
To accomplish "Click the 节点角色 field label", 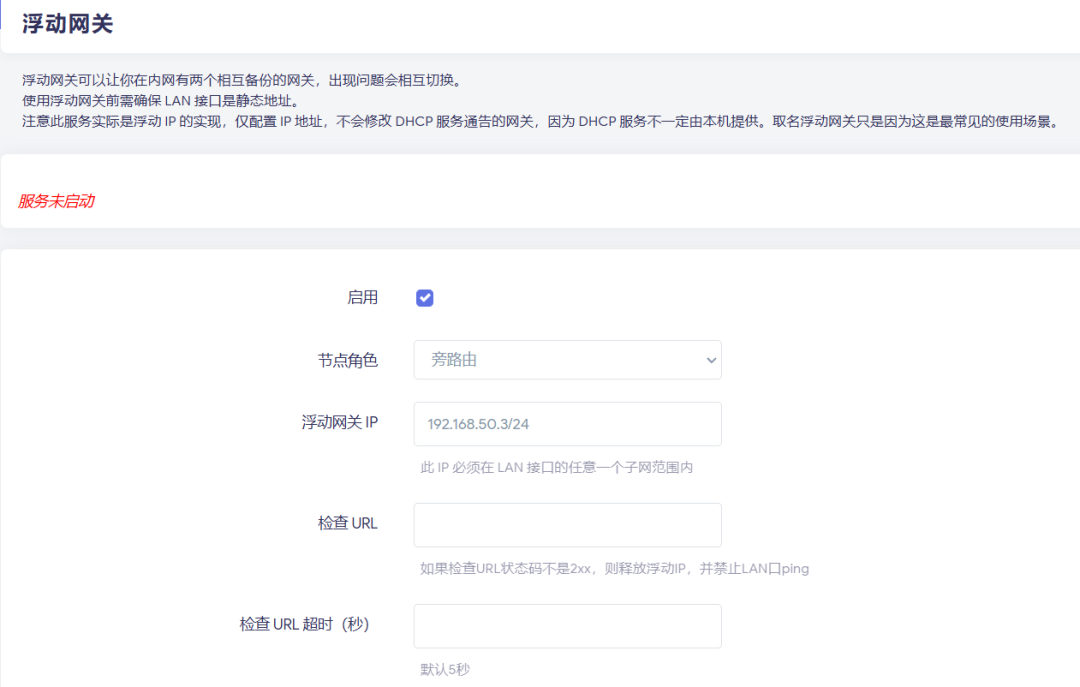I will [x=347, y=360].
